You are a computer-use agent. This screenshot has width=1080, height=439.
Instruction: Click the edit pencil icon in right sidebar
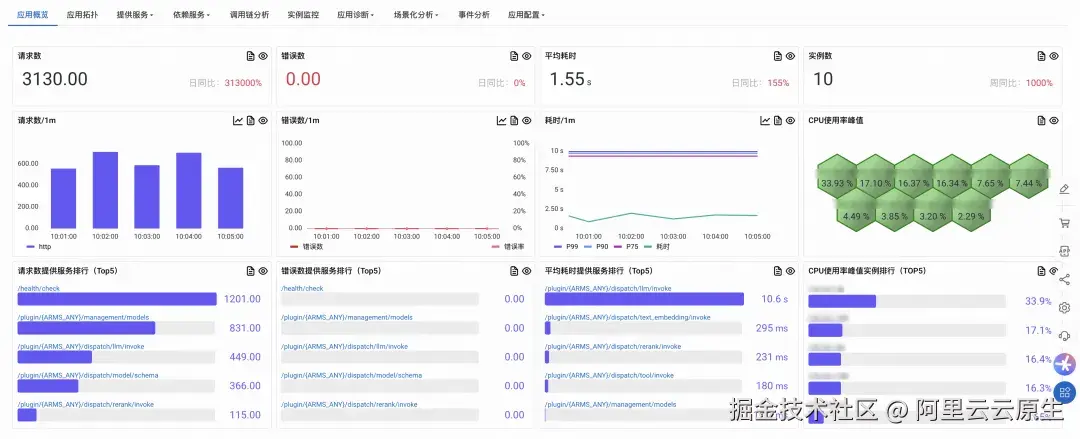click(1064, 190)
